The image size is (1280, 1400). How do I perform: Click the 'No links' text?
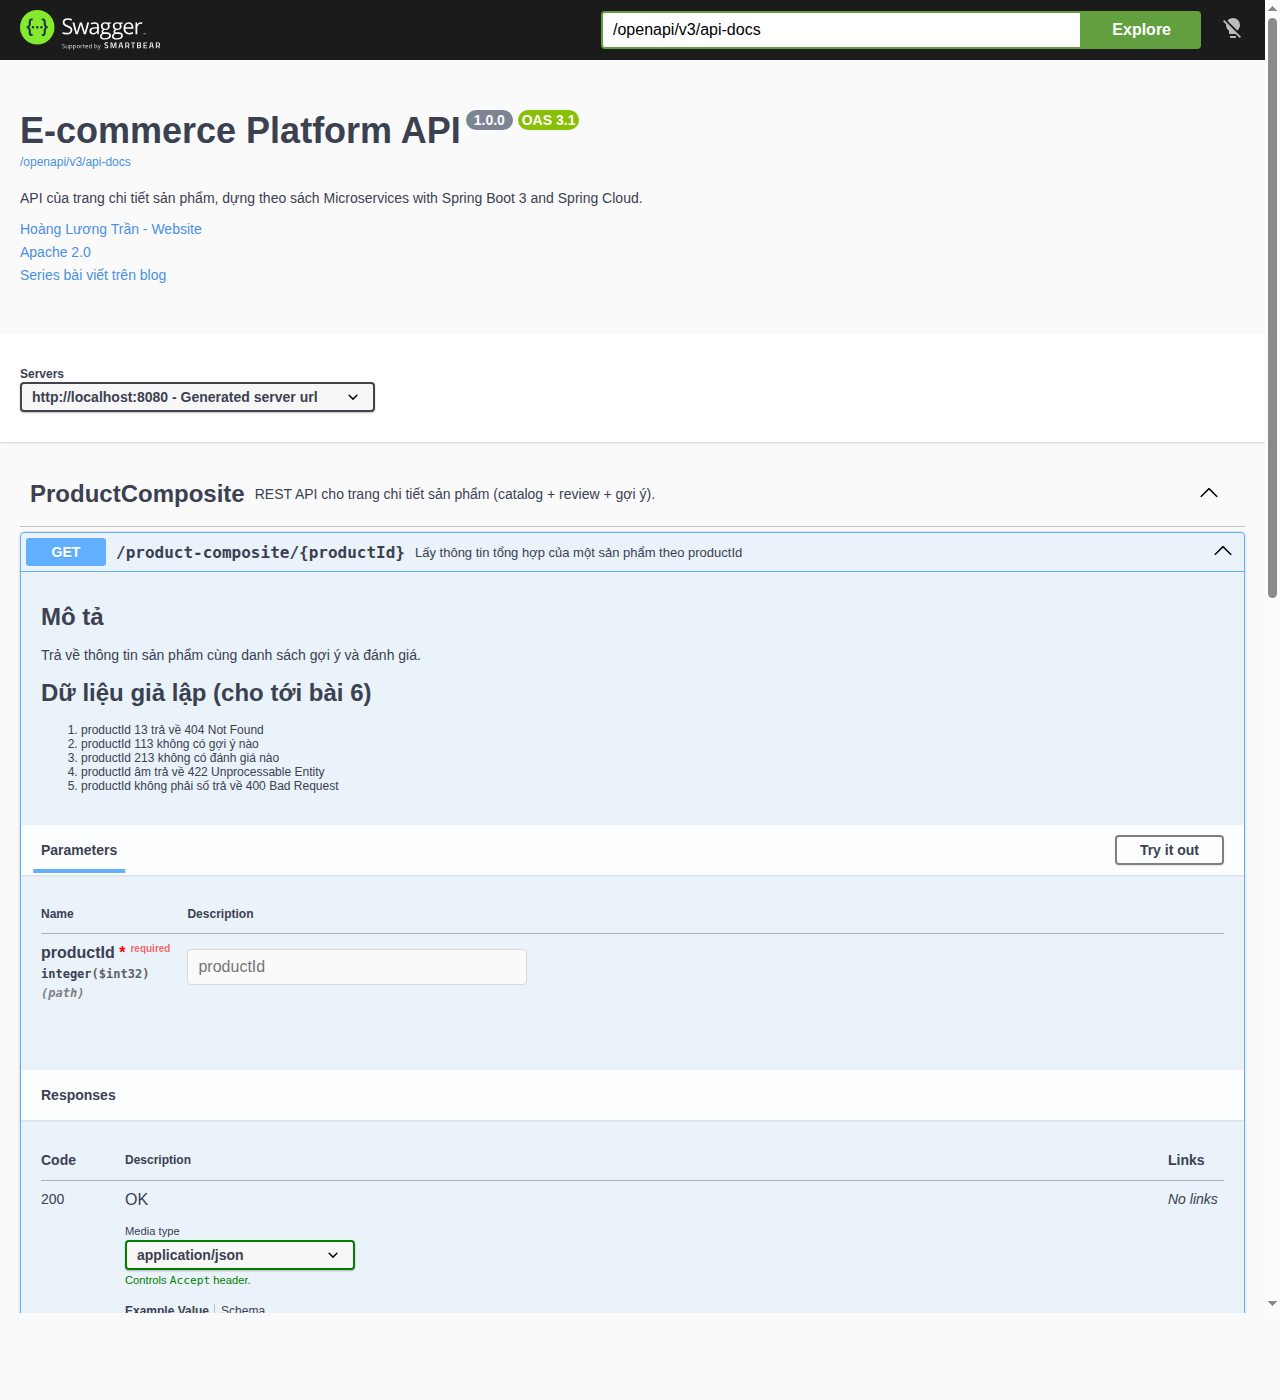(1193, 1199)
